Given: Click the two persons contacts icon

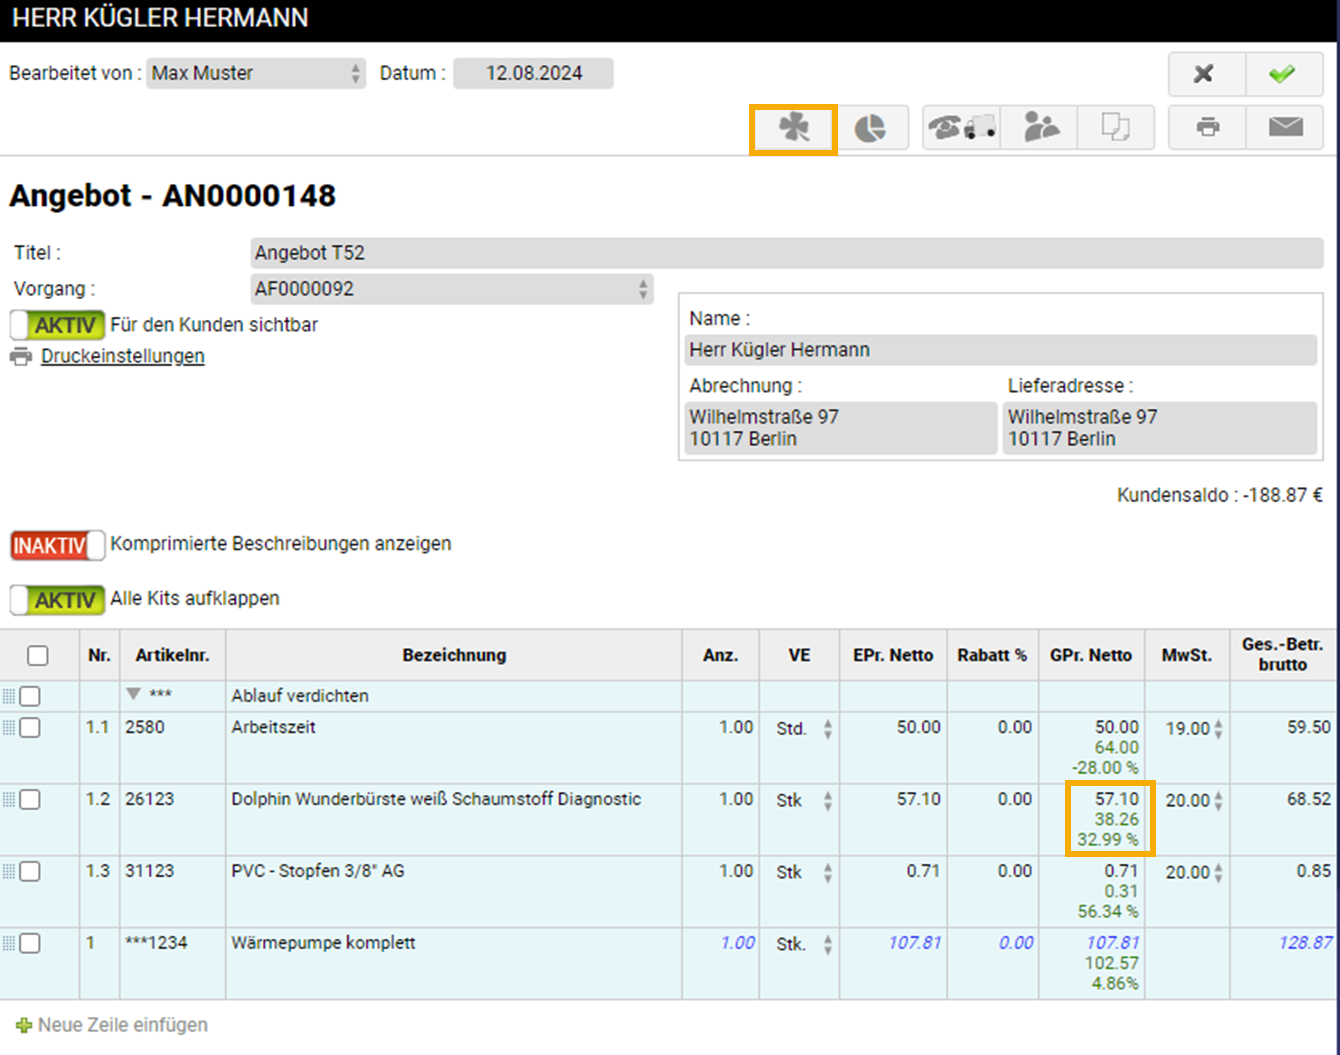Looking at the screenshot, I should (1040, 128).
